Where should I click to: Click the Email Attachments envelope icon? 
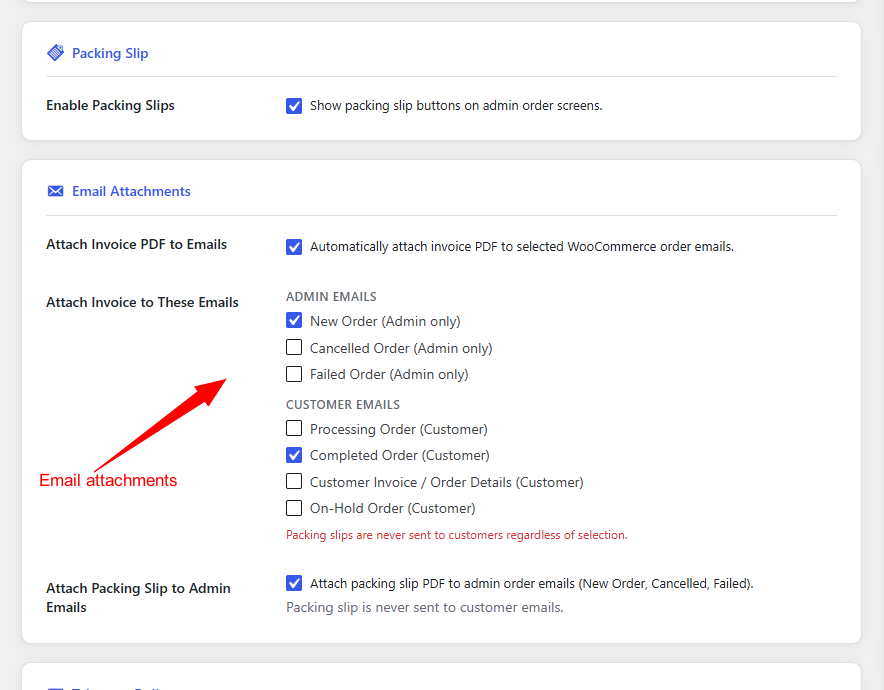point(55,191)
